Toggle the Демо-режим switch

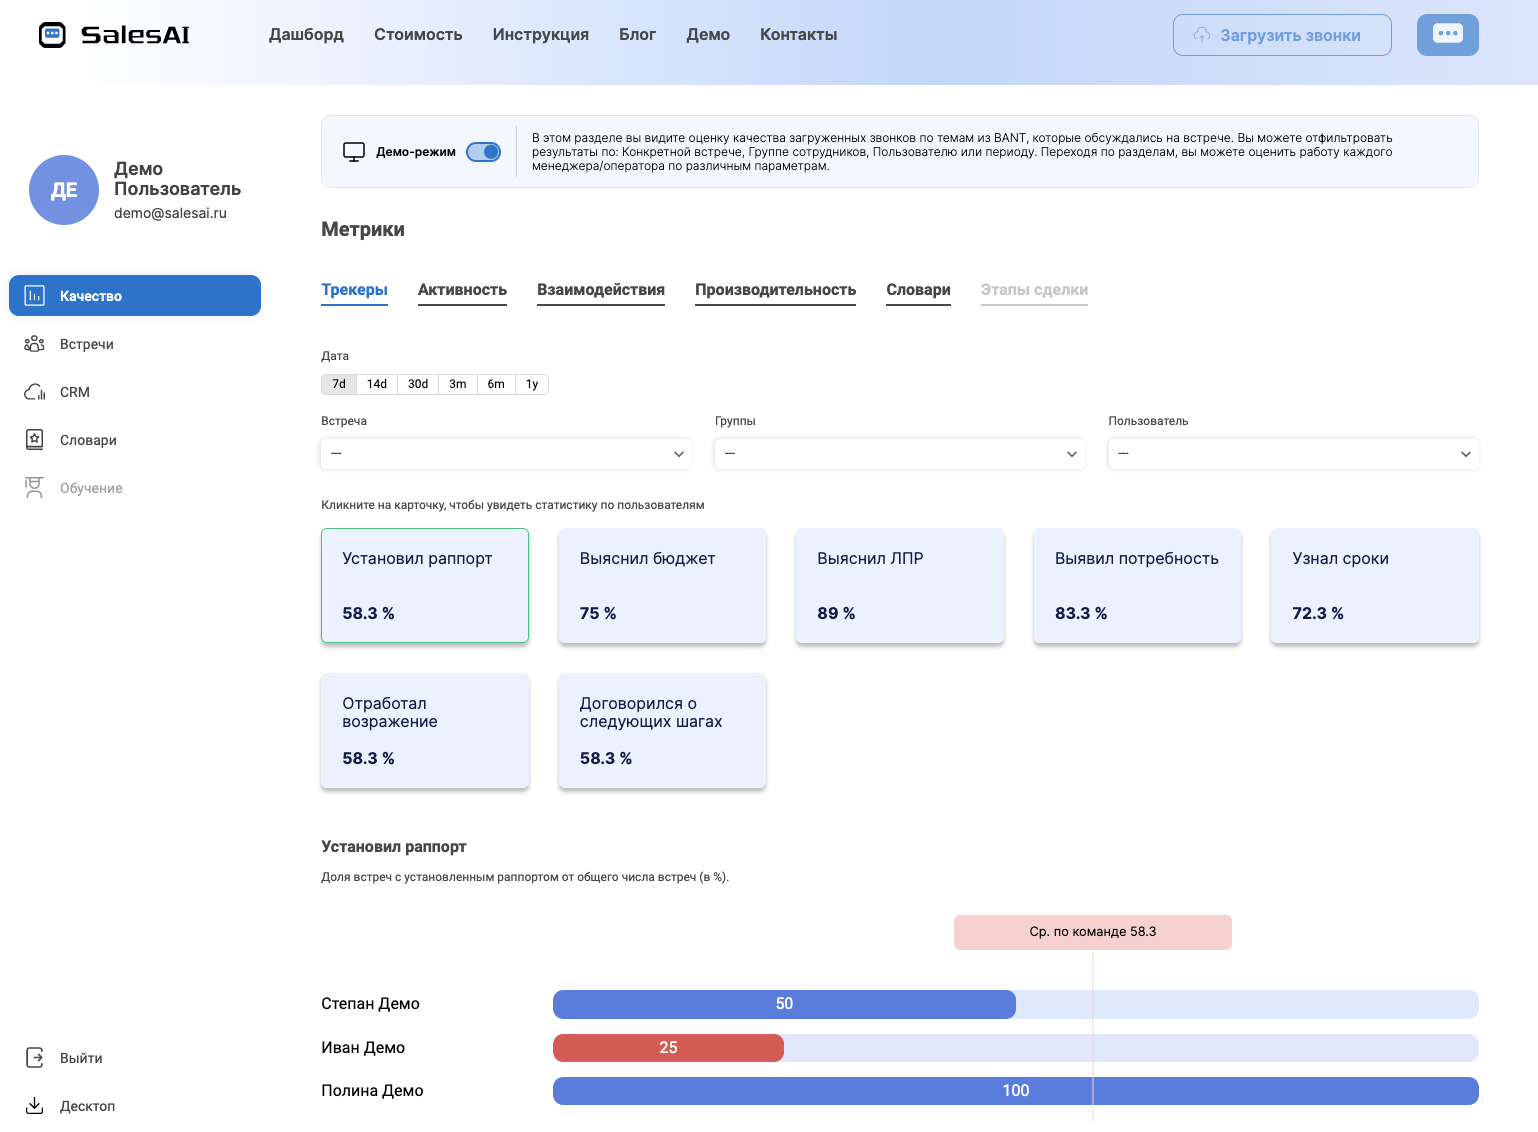[483, 152]
